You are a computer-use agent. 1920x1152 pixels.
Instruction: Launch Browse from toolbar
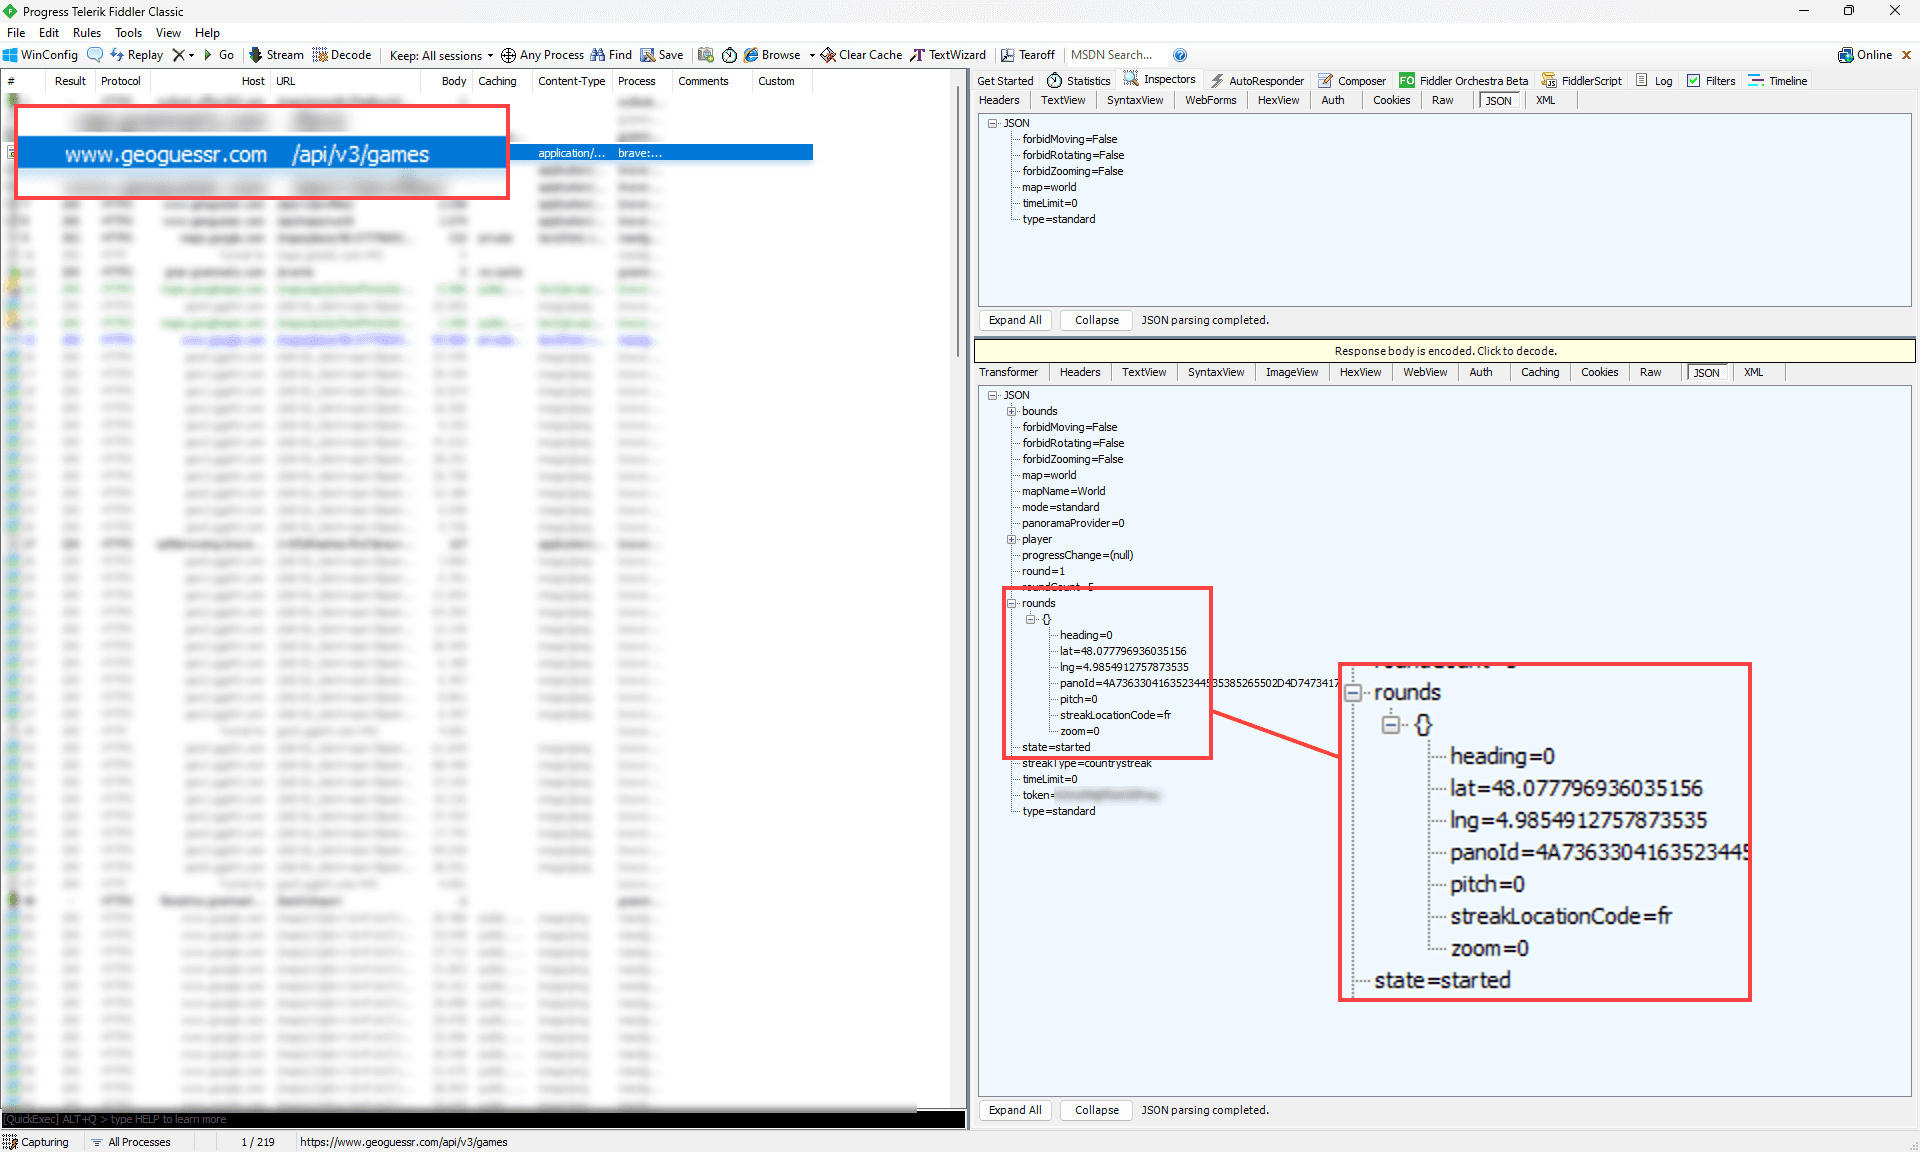(772, 55)
